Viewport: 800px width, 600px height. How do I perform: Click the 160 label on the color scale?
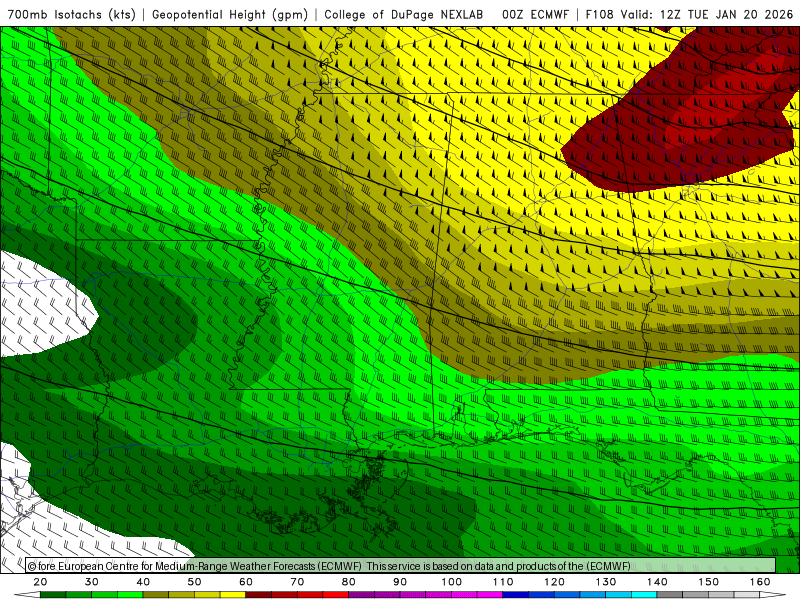click(760, 582)
